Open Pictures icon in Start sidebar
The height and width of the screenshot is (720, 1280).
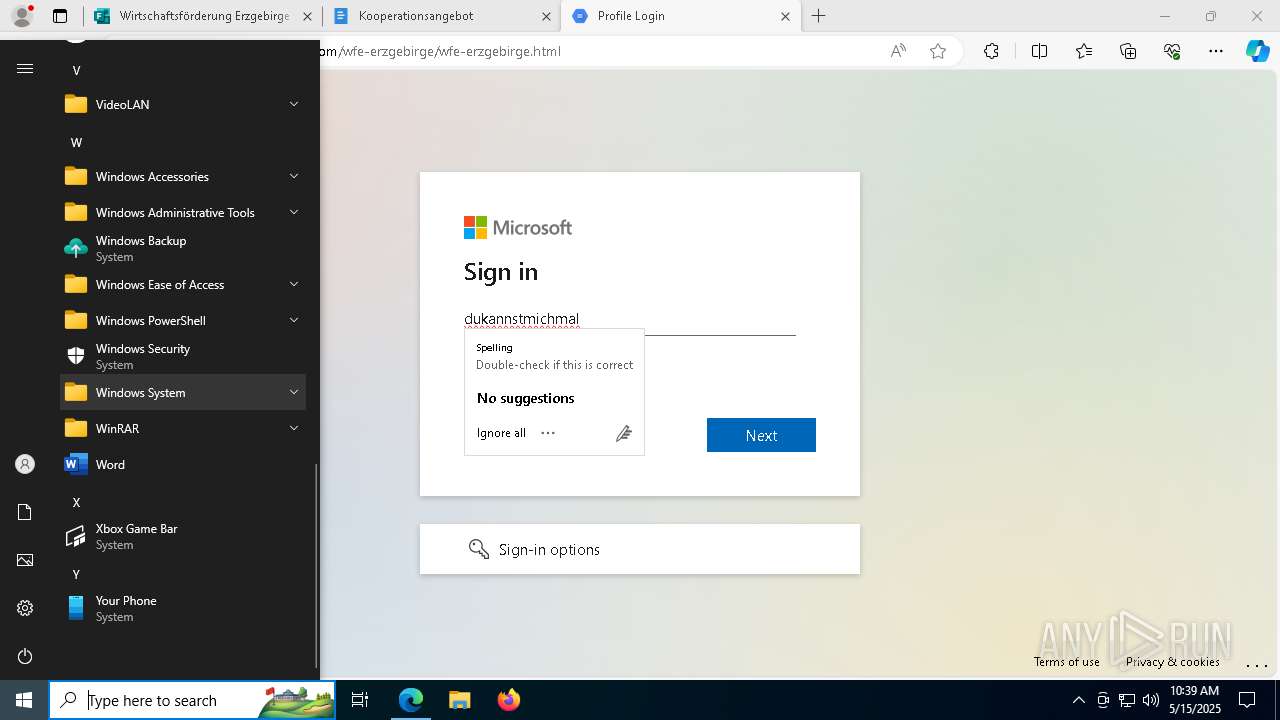(25, 560)
